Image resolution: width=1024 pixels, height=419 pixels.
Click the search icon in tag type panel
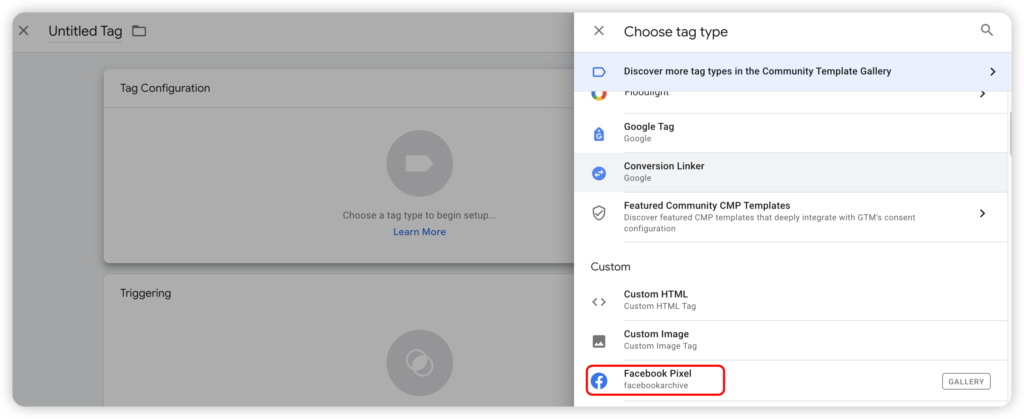point(987,31)
